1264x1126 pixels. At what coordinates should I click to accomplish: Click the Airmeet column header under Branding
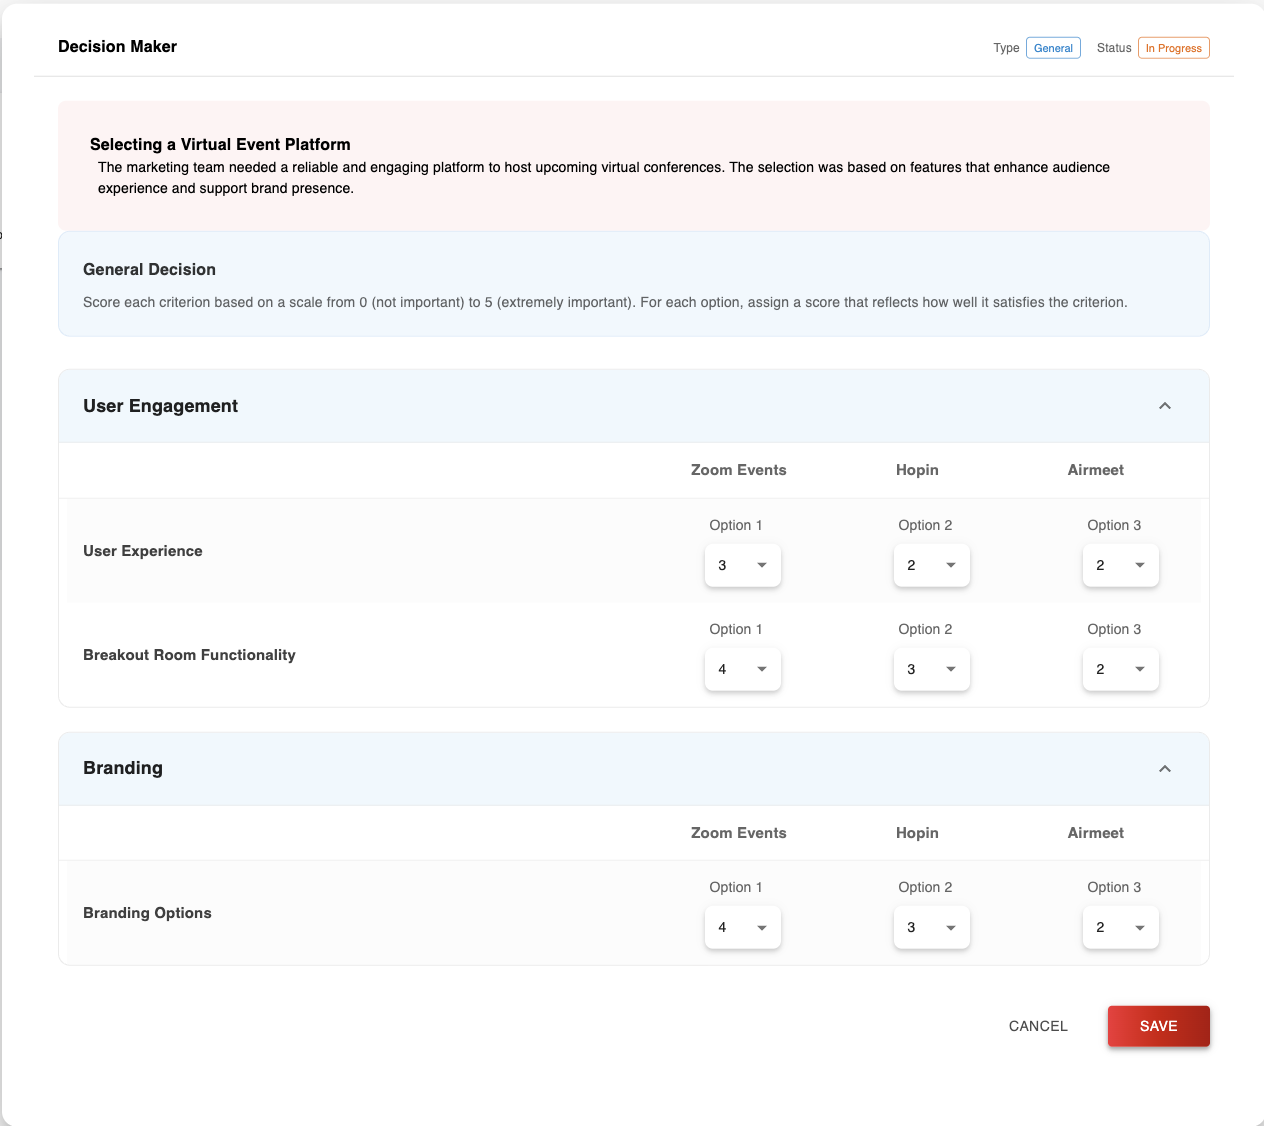pos(1095,832)
